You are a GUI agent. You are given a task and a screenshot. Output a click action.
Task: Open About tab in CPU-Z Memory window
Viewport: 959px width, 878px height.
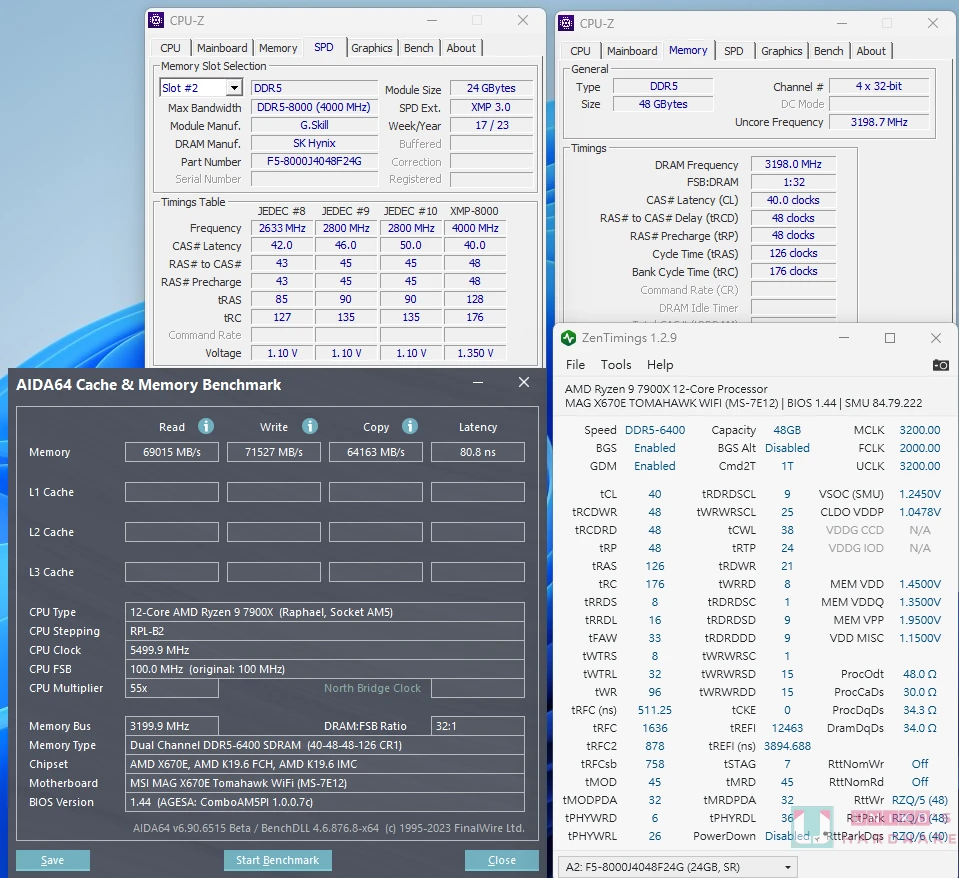[871, 51]
